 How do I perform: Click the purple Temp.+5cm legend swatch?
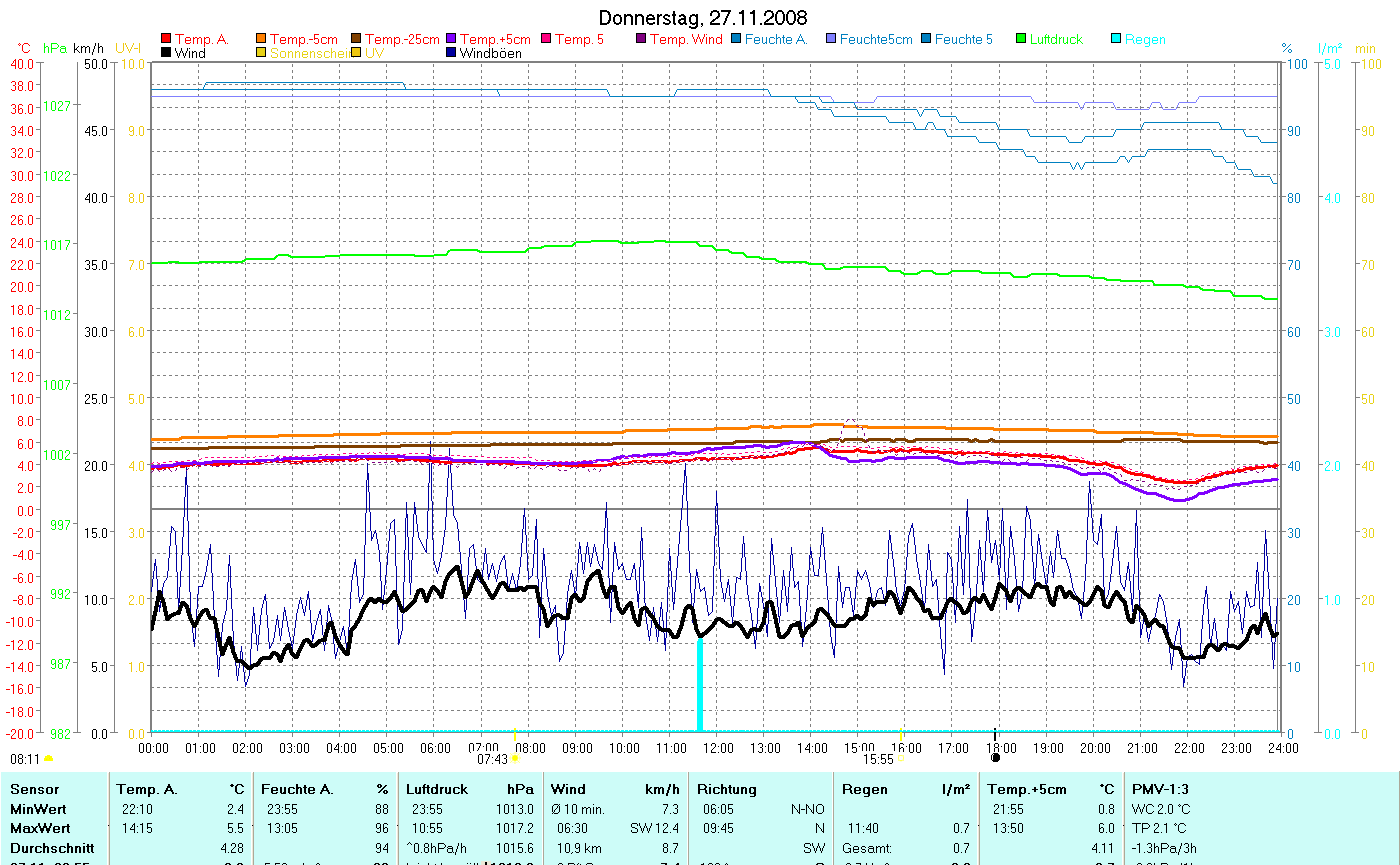tap(452, 40)
